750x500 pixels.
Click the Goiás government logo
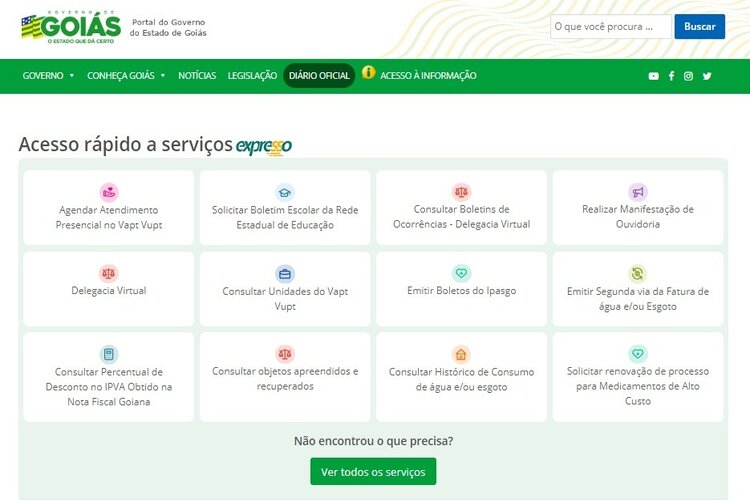click(70, 26)
